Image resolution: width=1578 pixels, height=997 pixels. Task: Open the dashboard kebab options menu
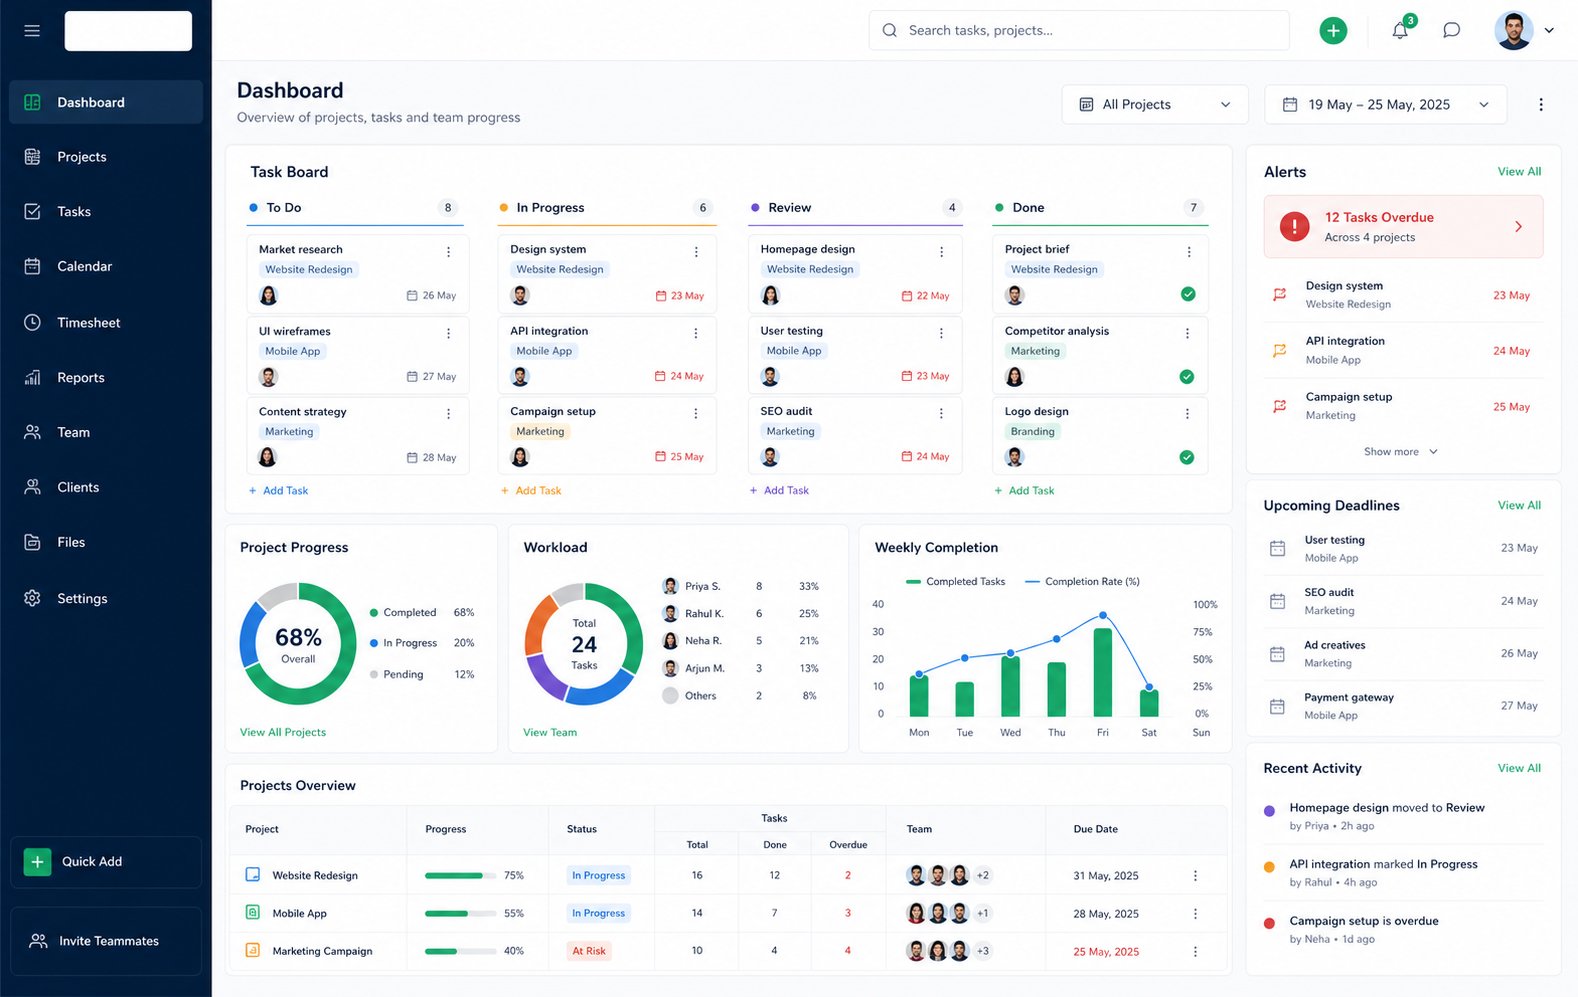pyautogui.click(x=1540, y=104)
